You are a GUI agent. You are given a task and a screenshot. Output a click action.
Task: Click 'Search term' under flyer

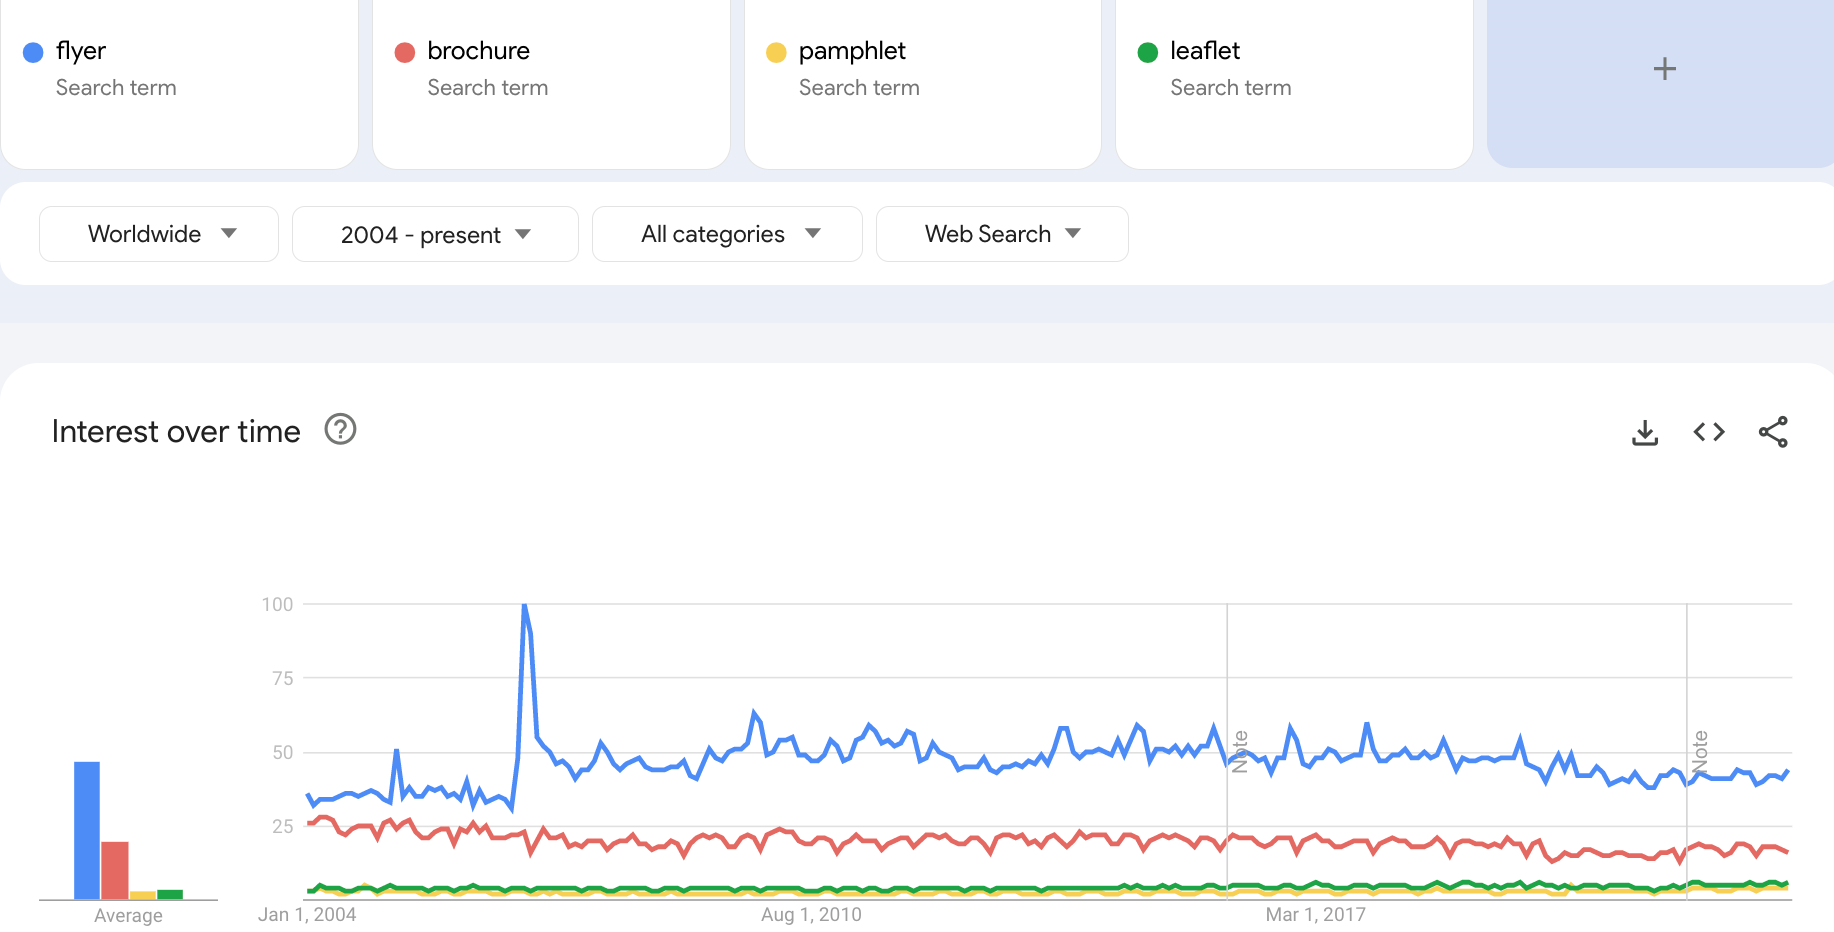(116, 88)
